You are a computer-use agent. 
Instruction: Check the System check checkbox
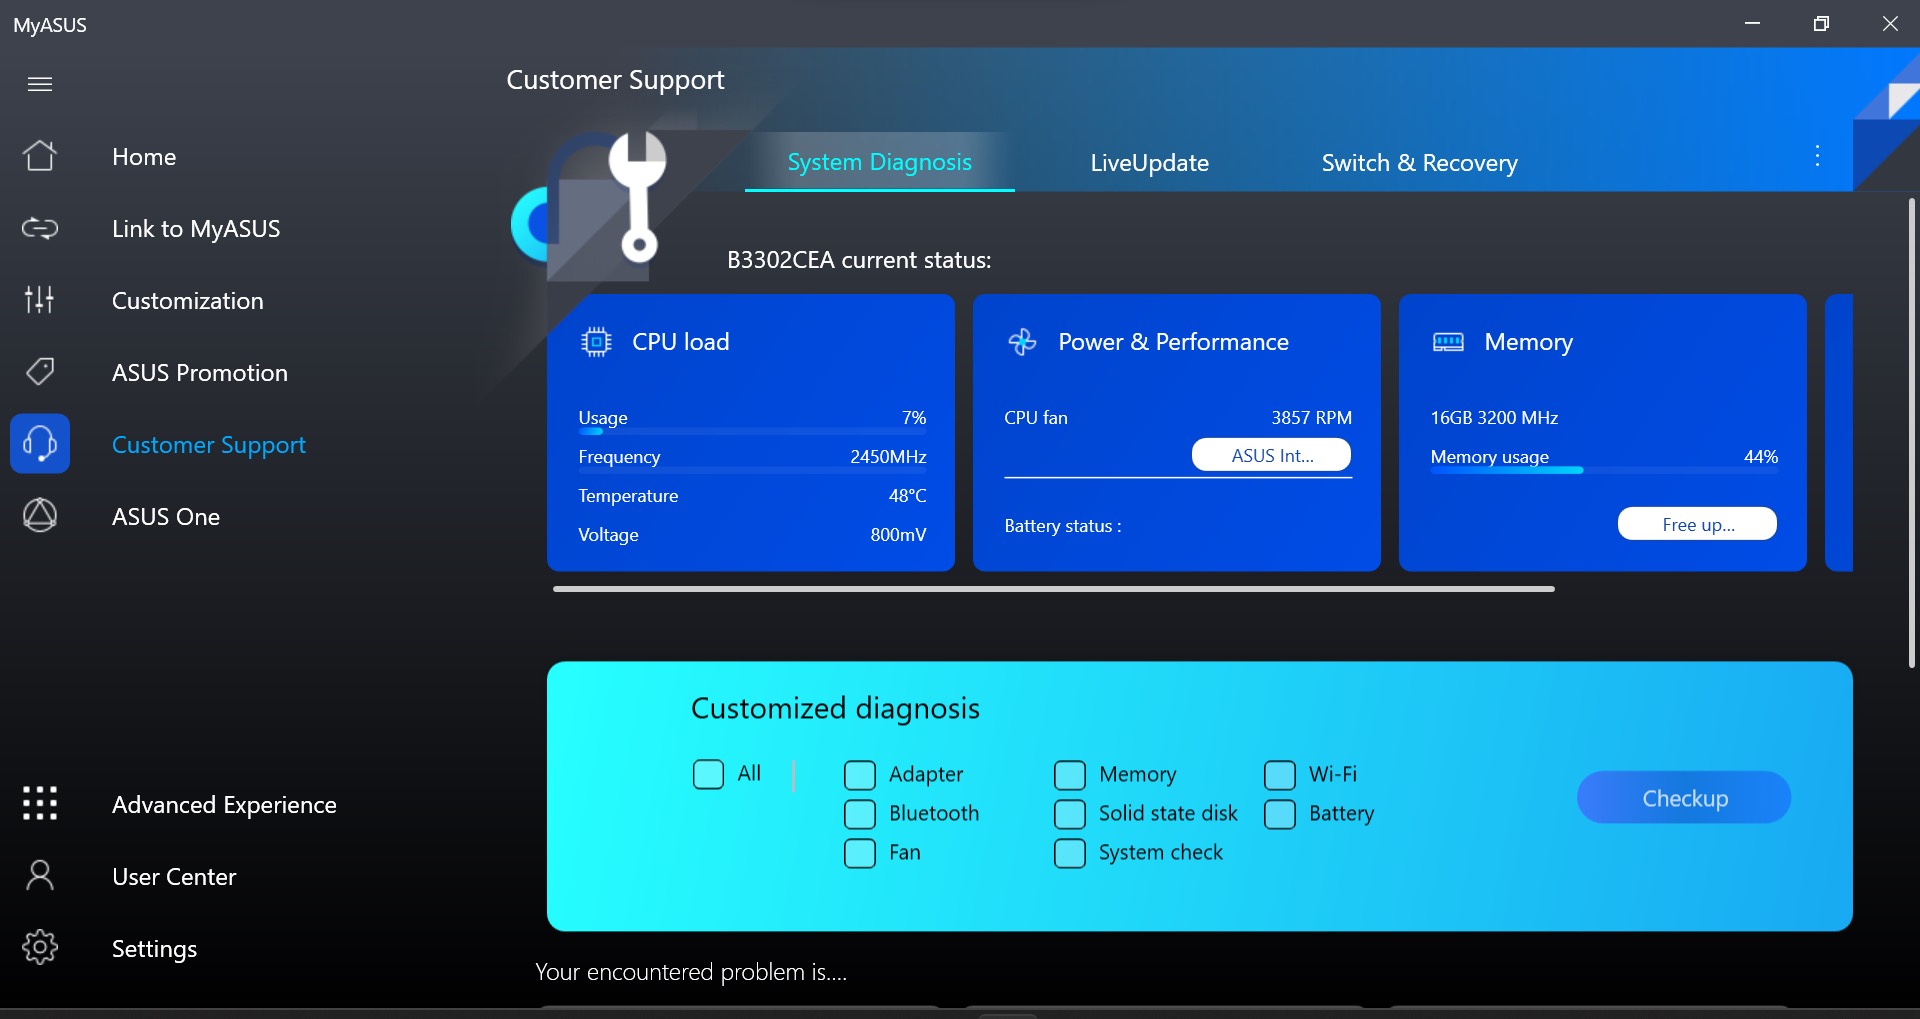click(1070, 853)
